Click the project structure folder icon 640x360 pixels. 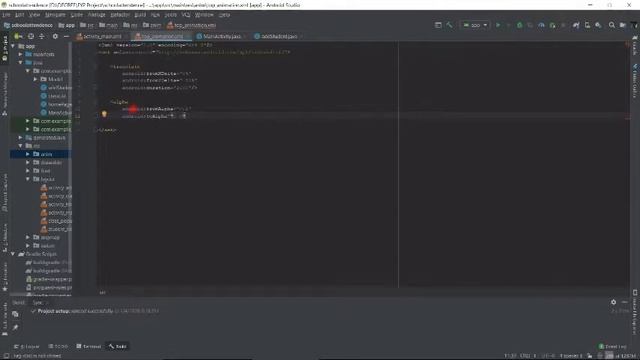point(623,25)
